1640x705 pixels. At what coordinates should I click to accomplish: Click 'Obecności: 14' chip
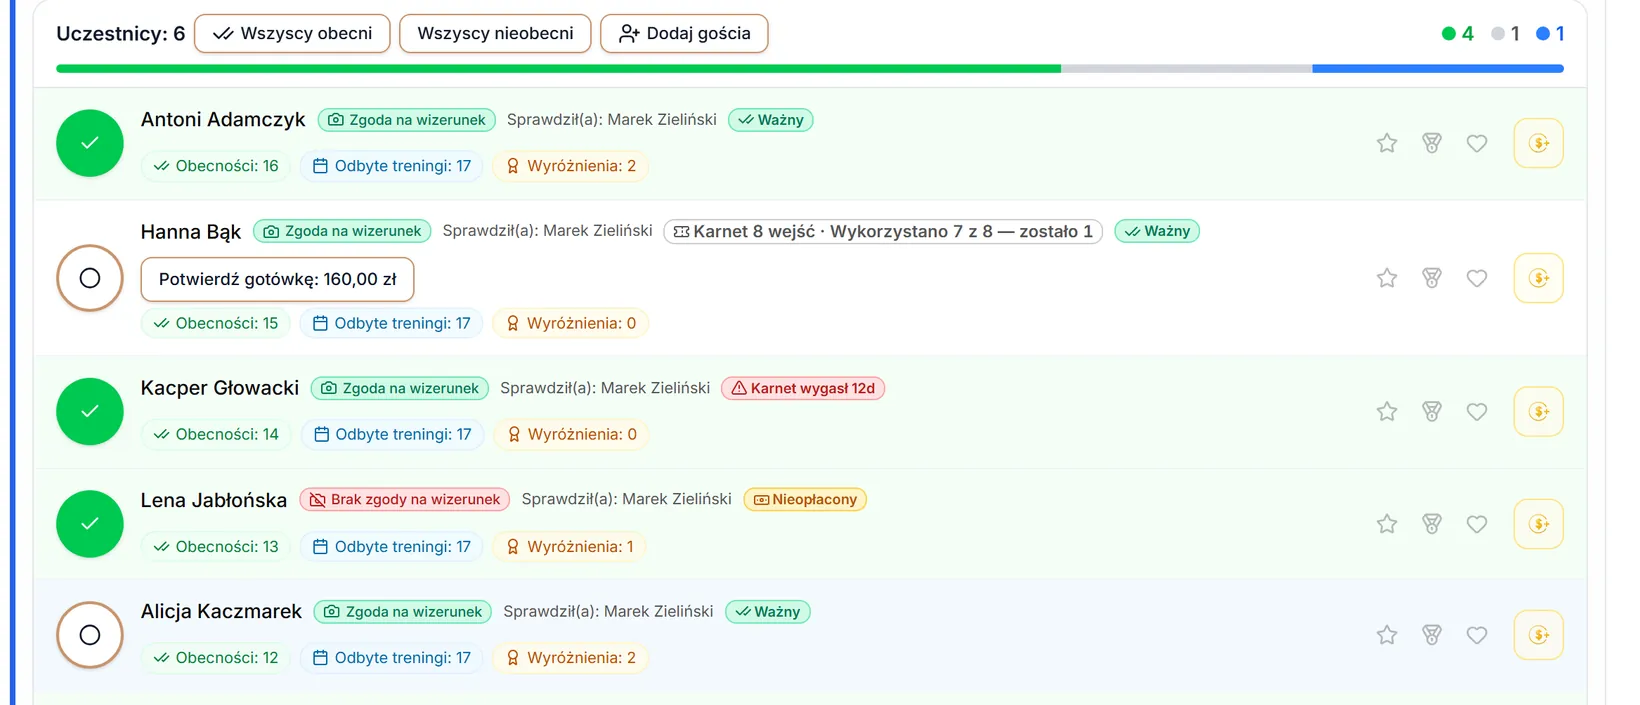216,434
